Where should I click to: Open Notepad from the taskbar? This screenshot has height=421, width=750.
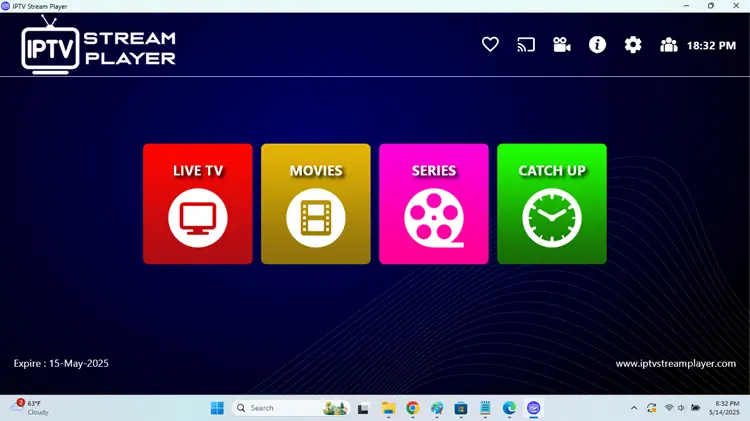[485, 408]
